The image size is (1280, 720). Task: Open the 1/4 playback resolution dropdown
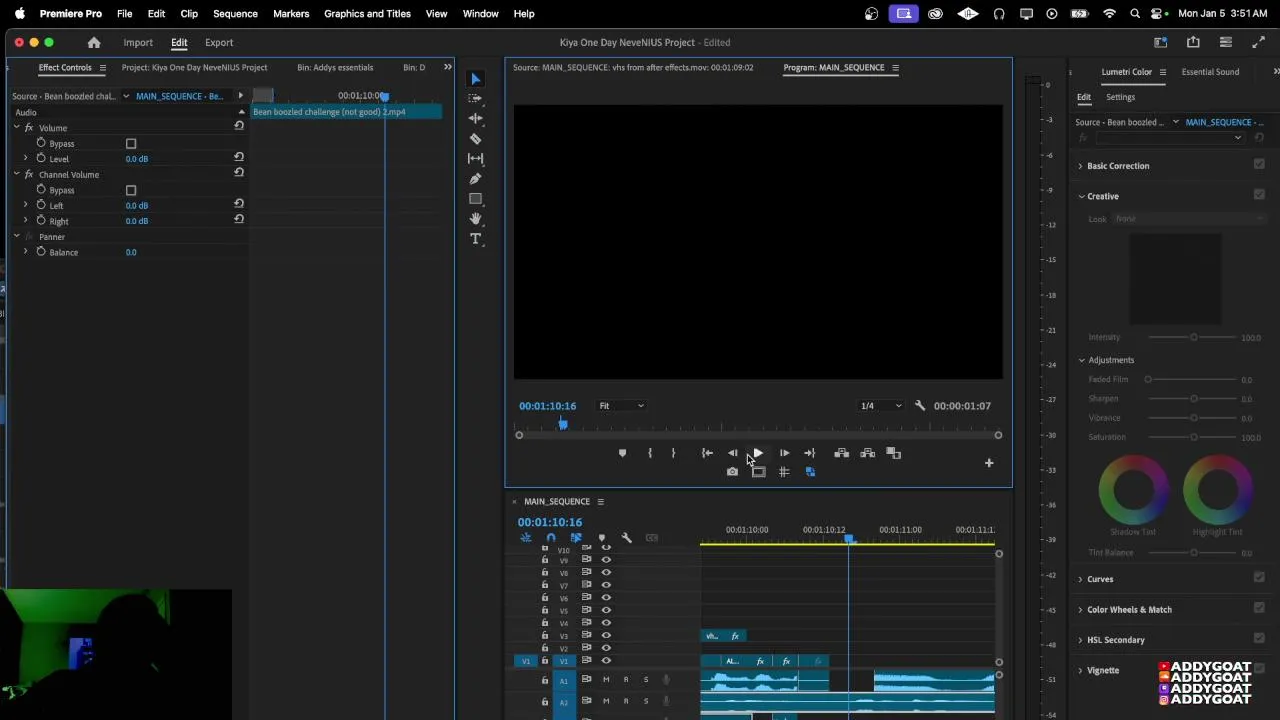click(x=881, y=406)
